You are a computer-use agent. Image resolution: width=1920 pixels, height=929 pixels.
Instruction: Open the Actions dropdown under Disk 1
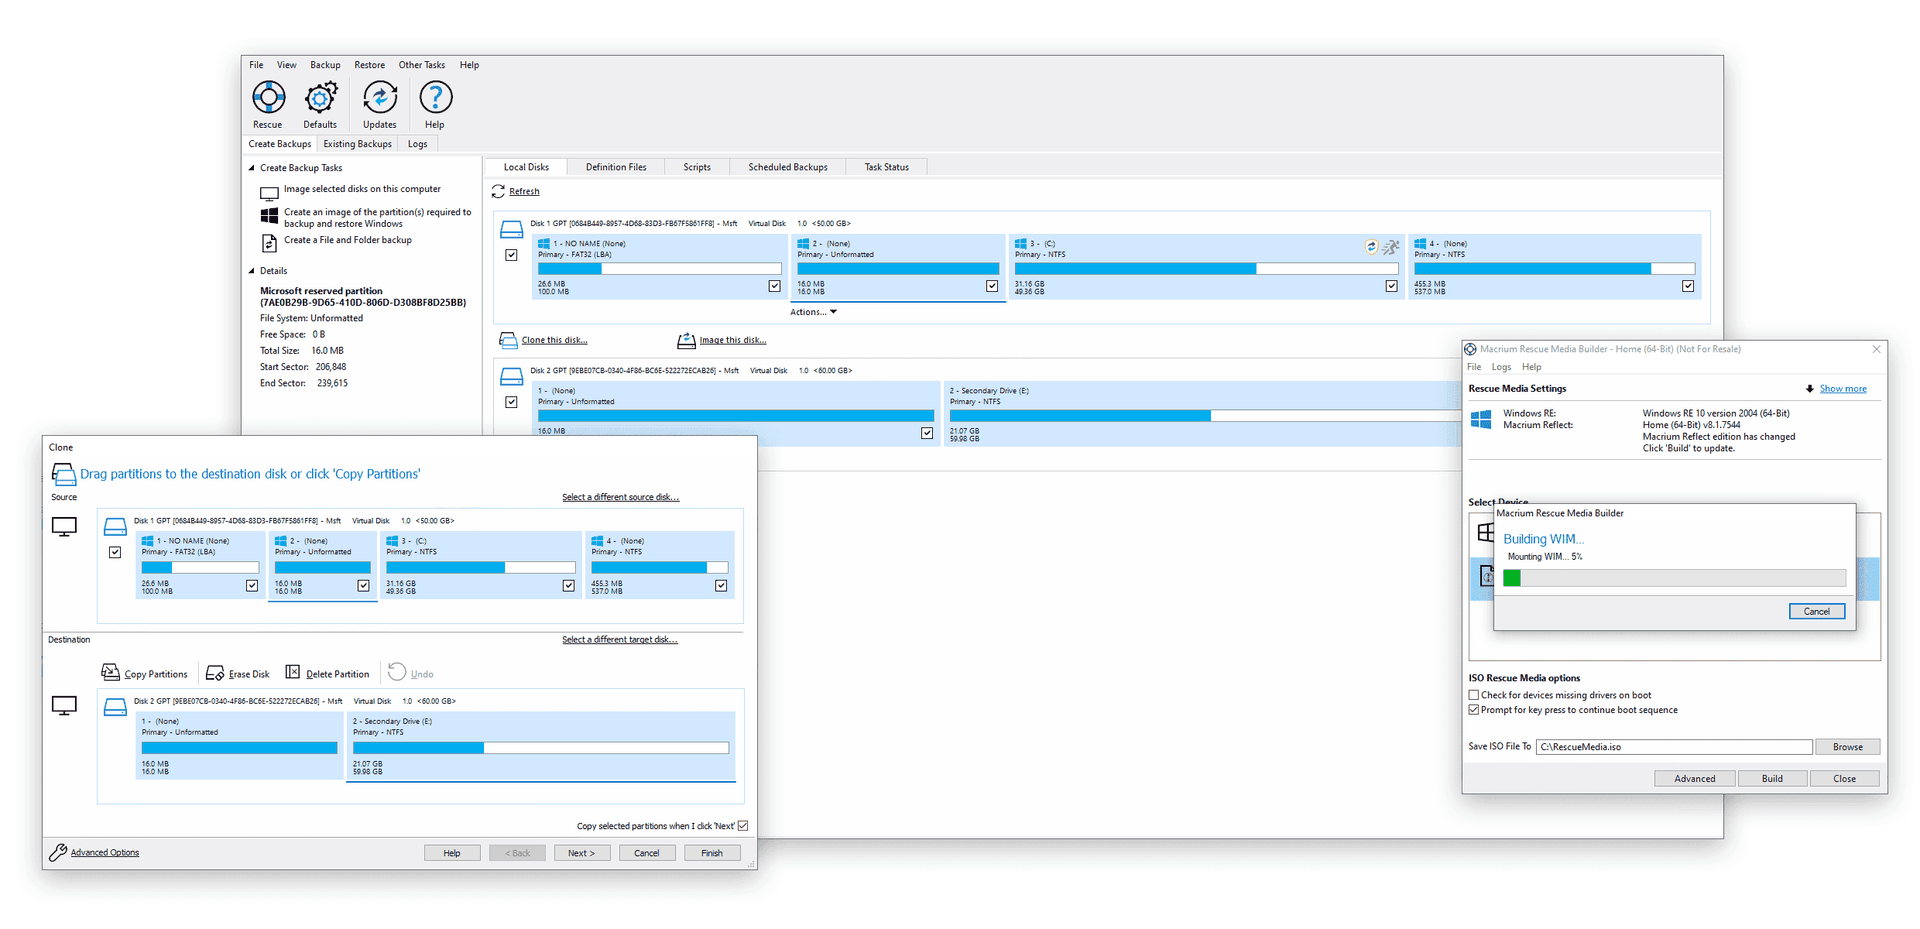pos(813,312)
